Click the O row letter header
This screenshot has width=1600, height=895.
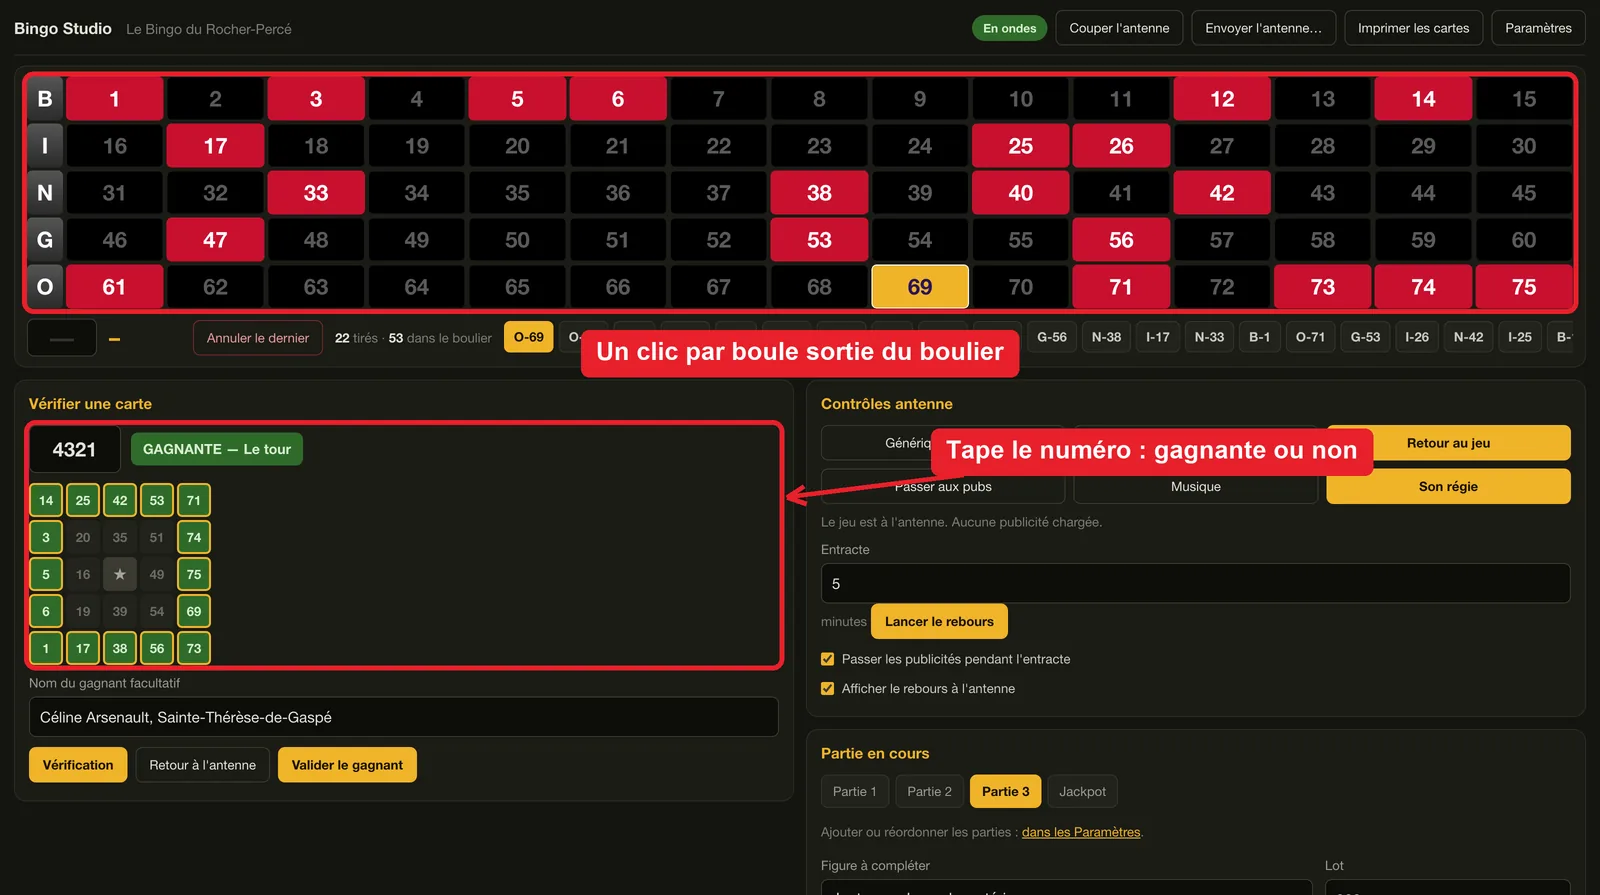point(45,287)
